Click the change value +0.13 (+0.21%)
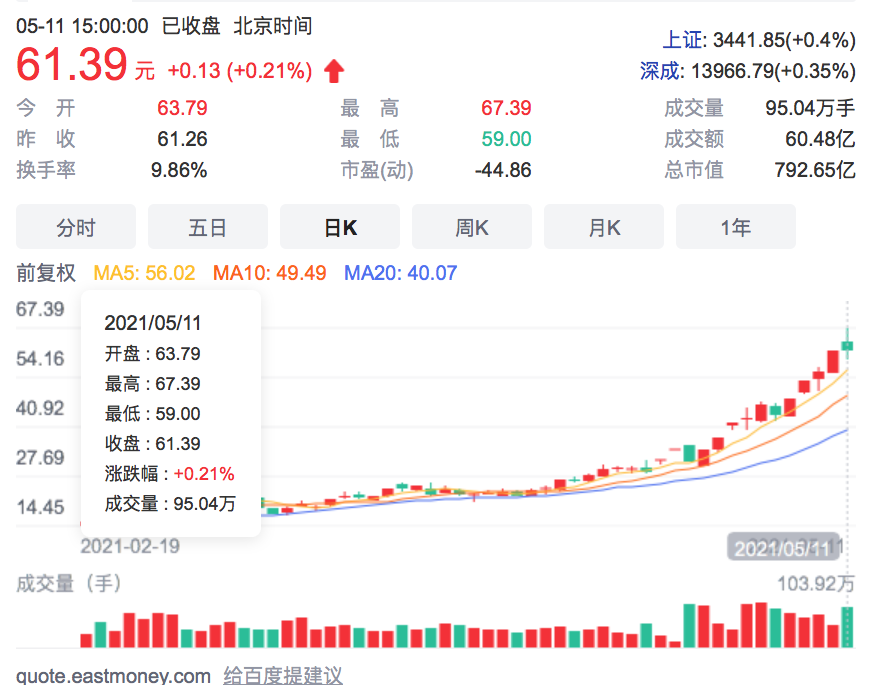This screenshot has width=870, height=685. click(240, 71)
